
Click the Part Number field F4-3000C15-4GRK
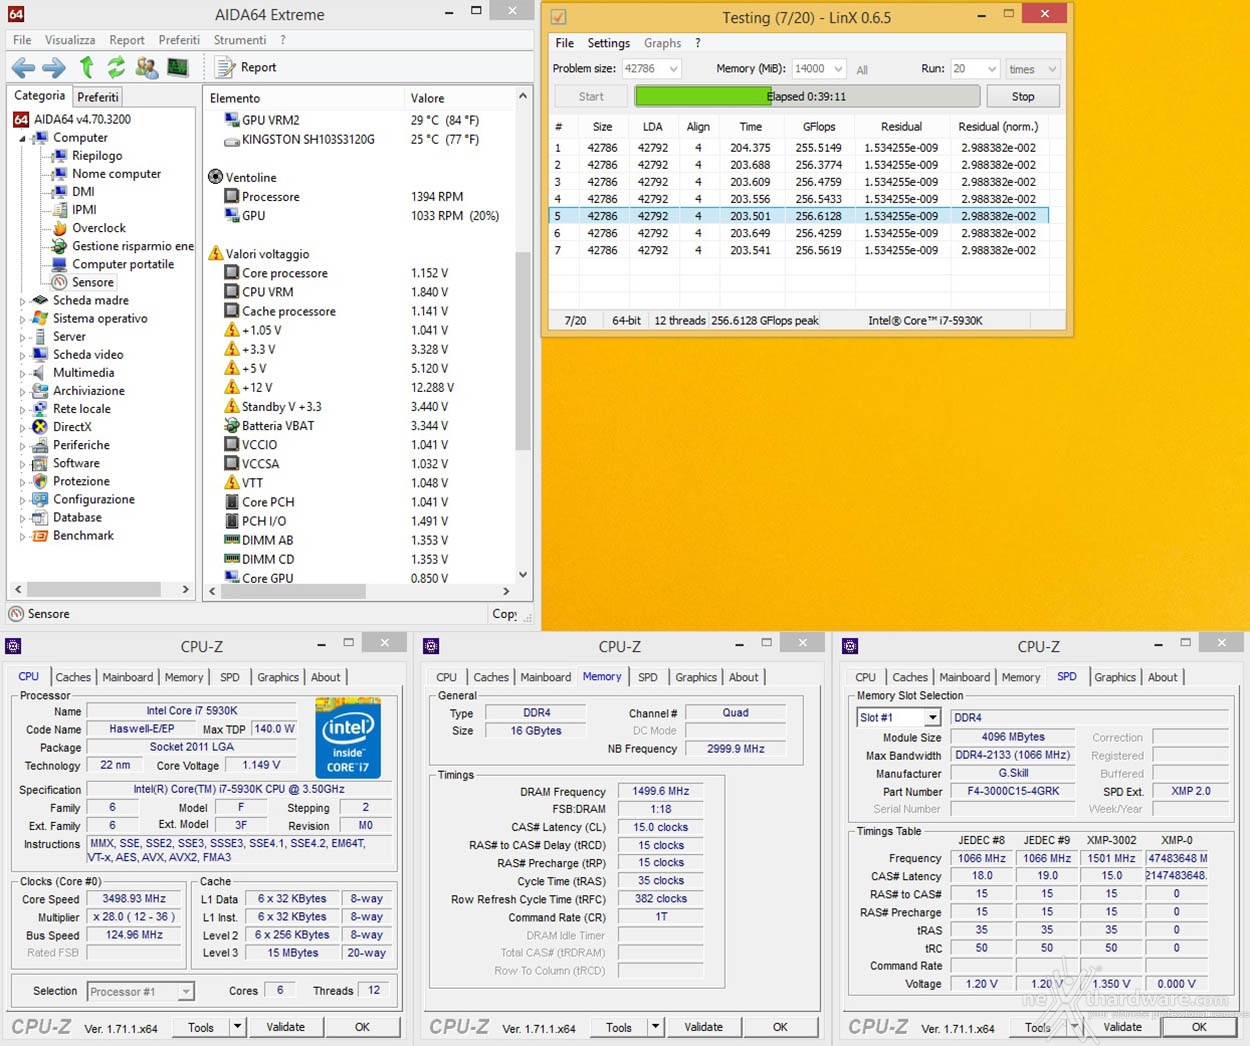coord(1013,791)
